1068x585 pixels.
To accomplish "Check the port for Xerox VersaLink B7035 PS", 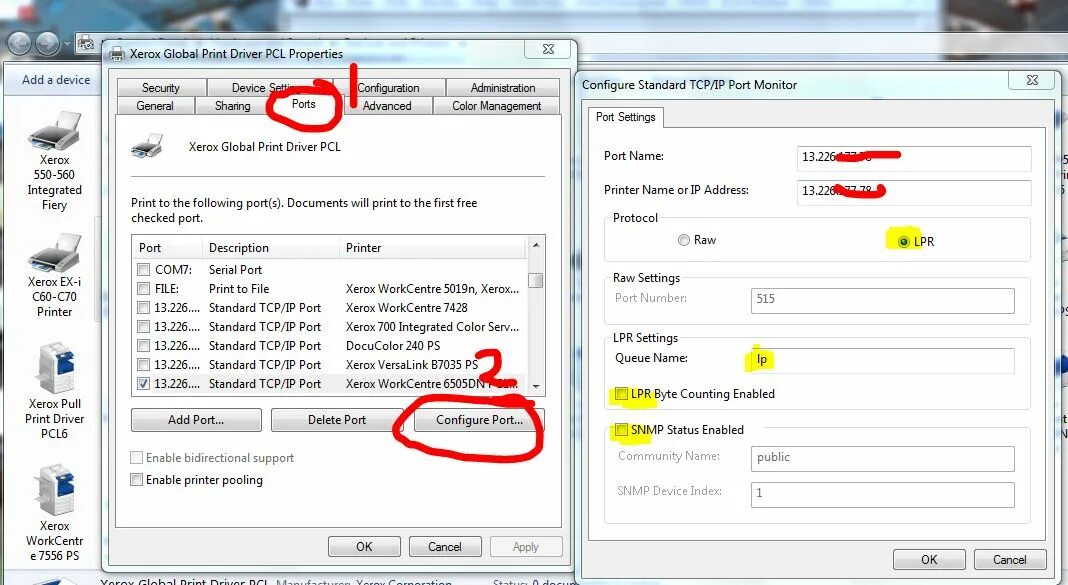I will point(143,365).
